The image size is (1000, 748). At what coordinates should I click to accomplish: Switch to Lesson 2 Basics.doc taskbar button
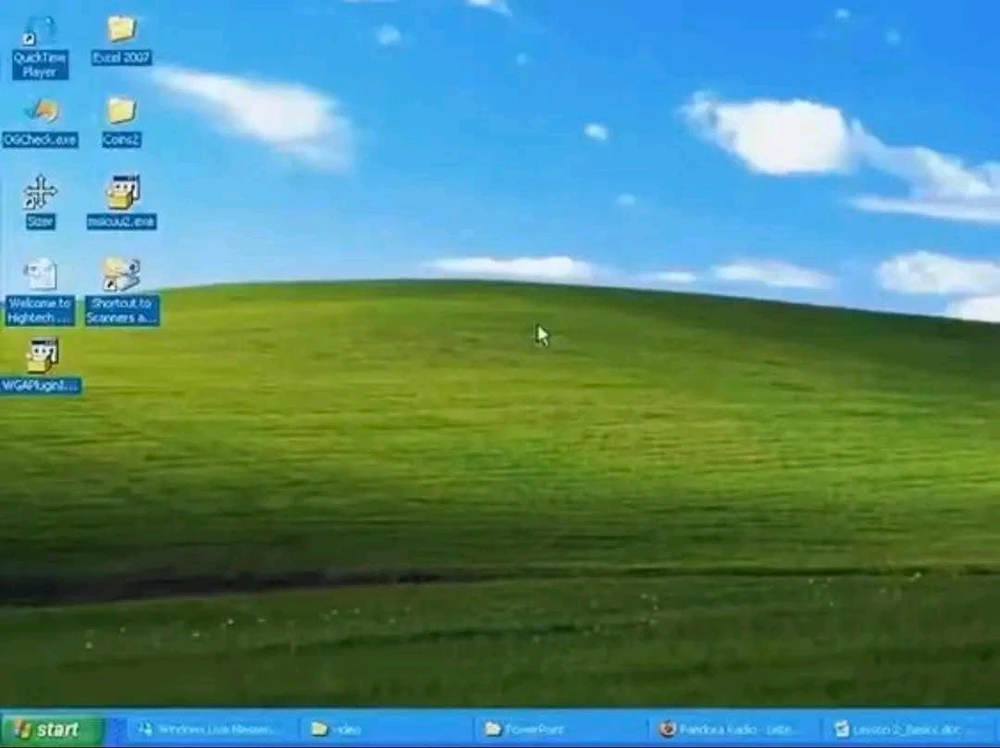[911, 729]
